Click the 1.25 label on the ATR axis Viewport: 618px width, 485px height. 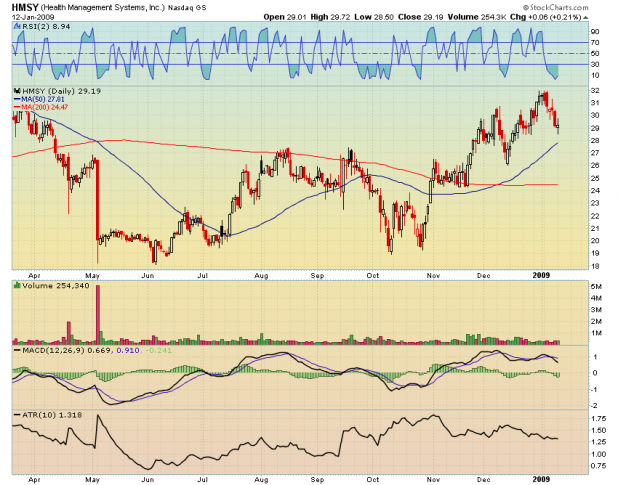(599, 442)
